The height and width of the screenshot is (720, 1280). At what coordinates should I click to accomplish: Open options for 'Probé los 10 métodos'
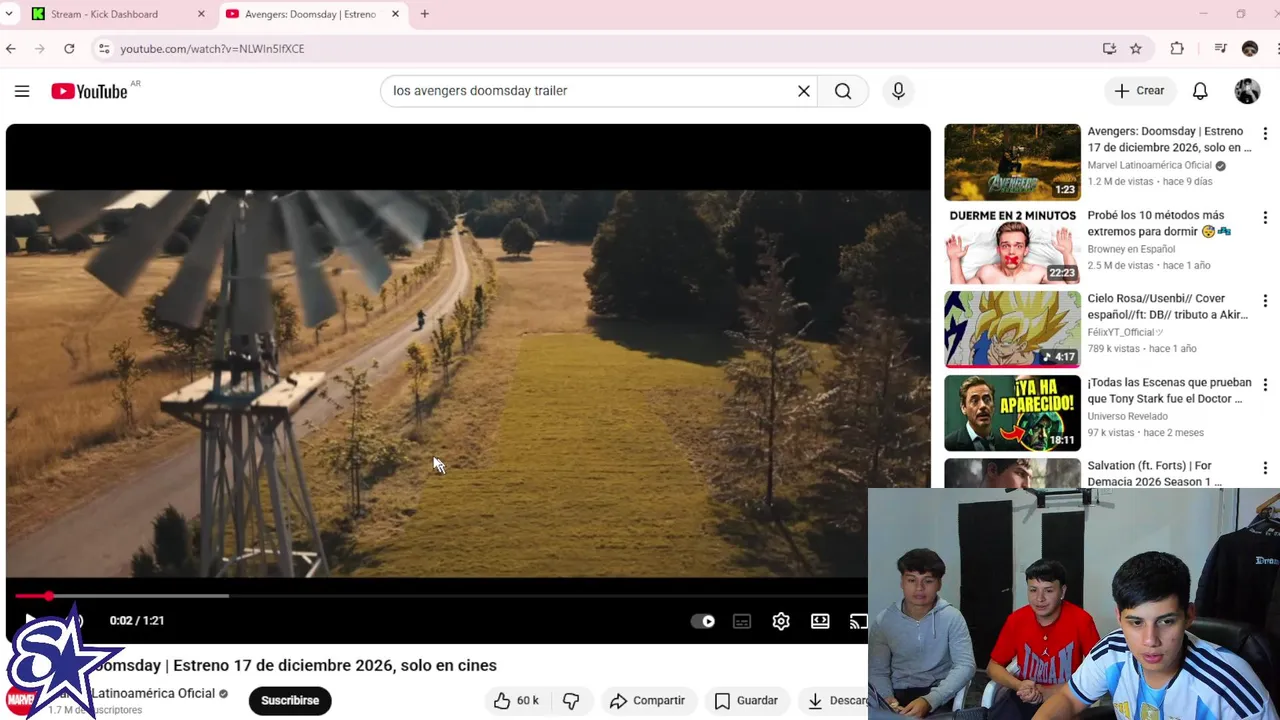(1265, 217)
